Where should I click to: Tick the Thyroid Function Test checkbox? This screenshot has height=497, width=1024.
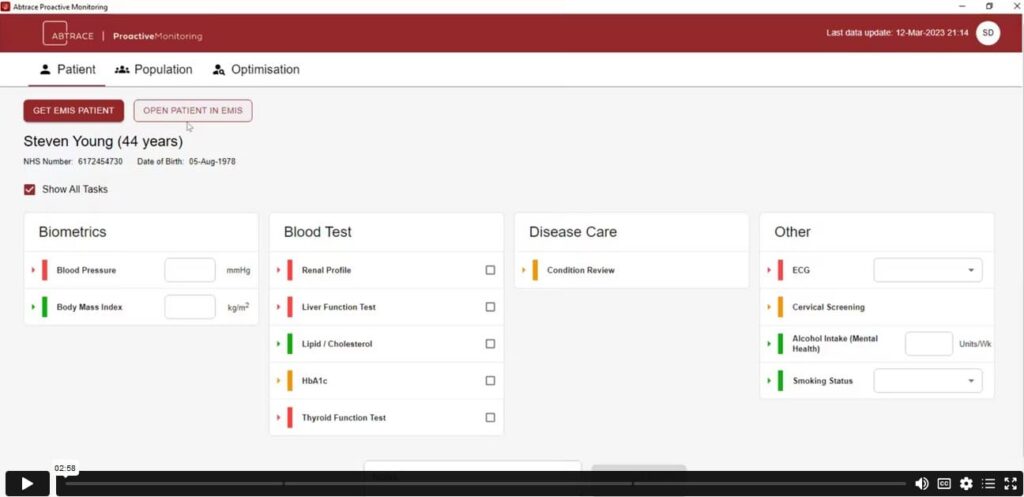coord(490,417)
